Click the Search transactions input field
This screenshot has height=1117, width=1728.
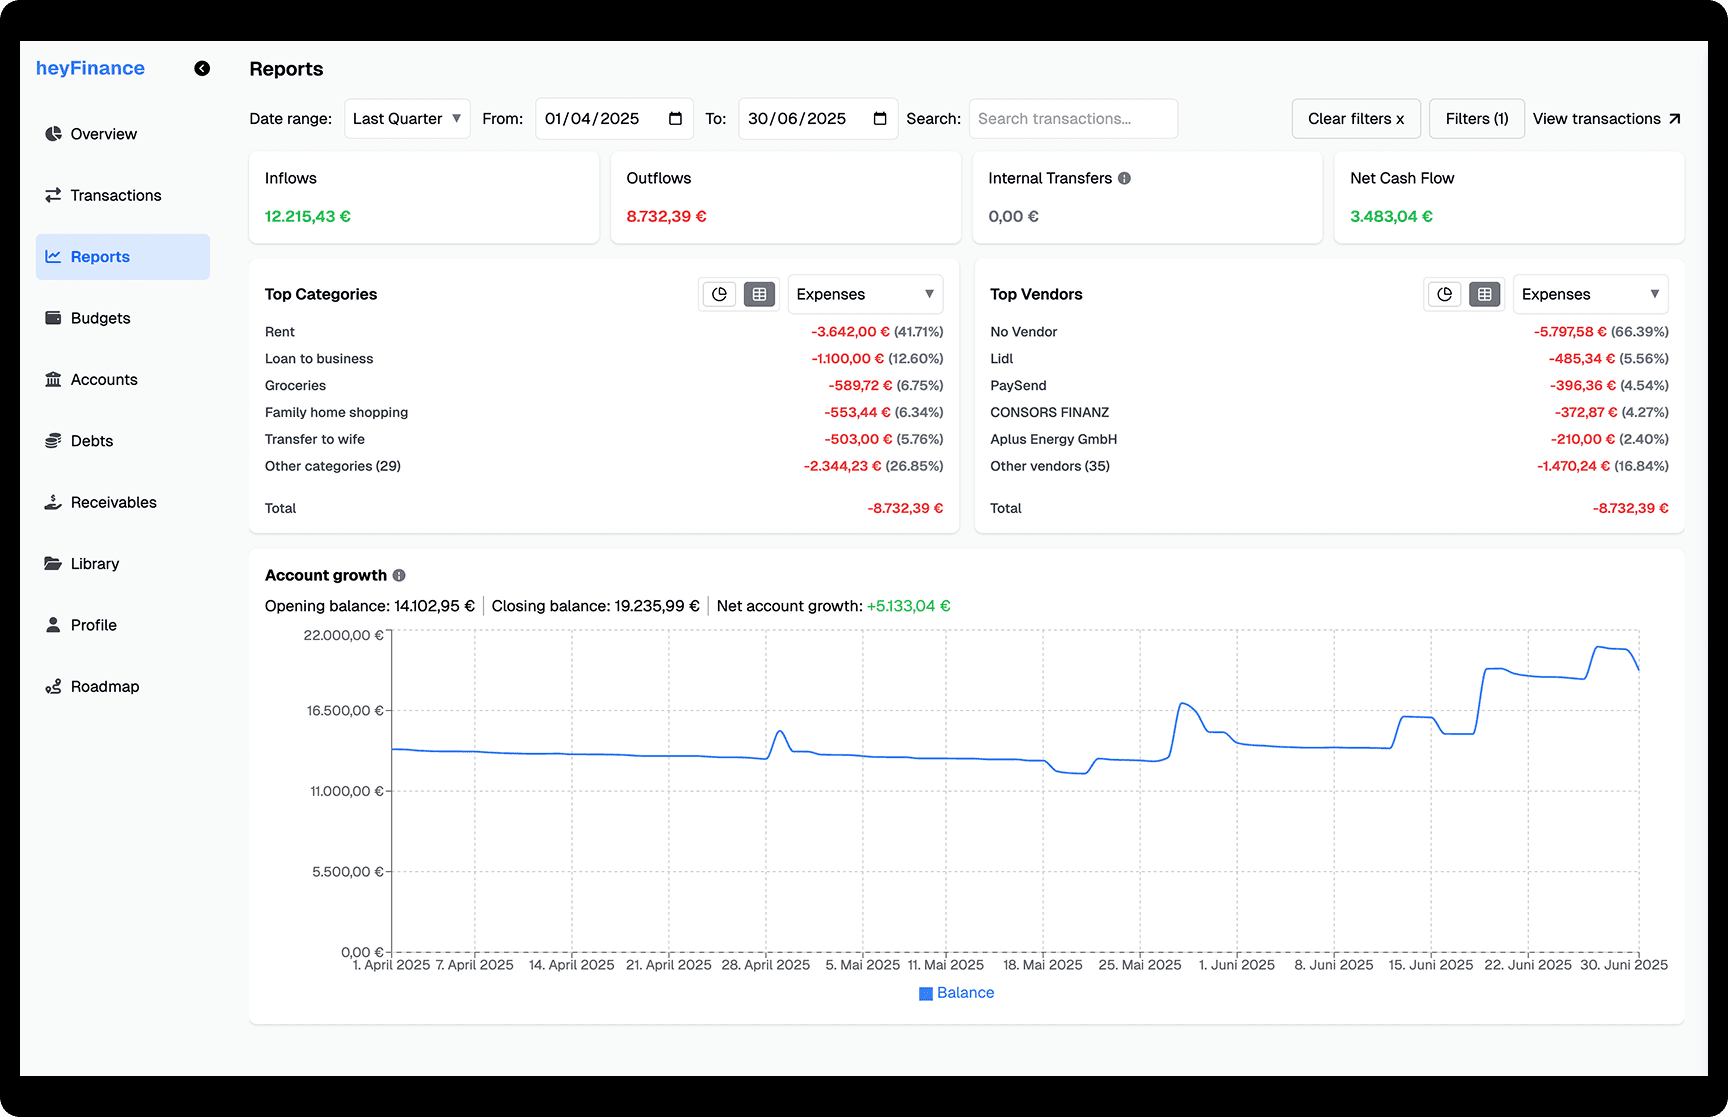coord(1073,118)
